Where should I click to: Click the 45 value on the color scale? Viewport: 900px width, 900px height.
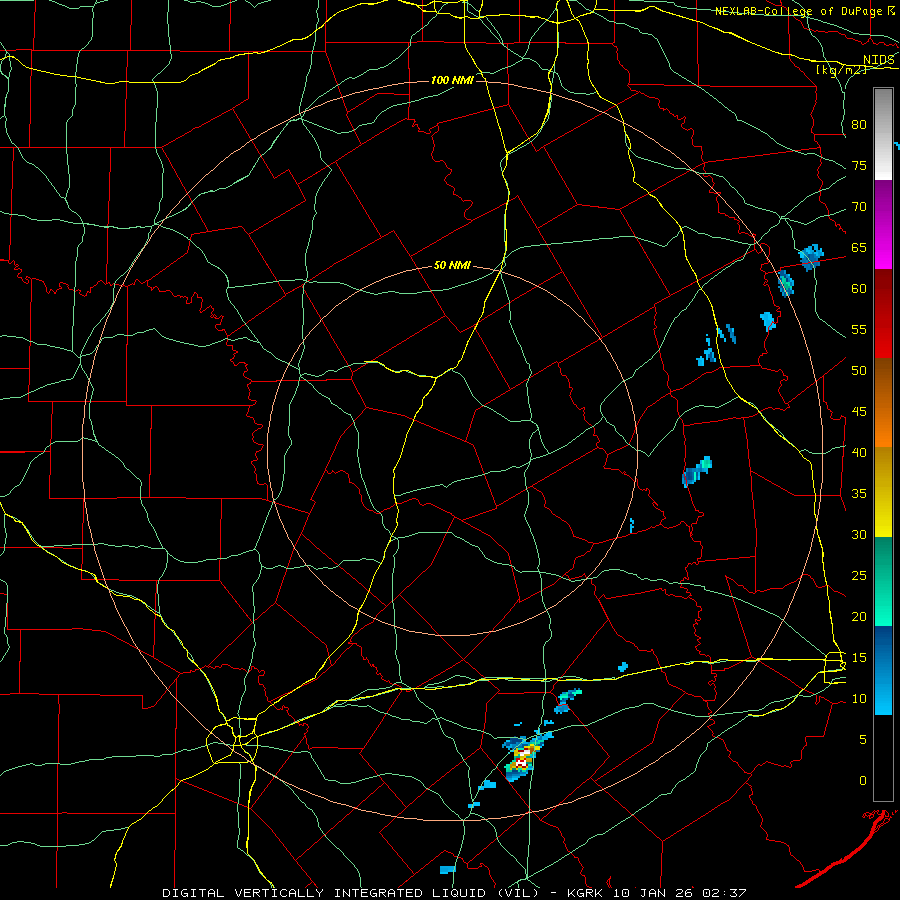click(859, 412)
